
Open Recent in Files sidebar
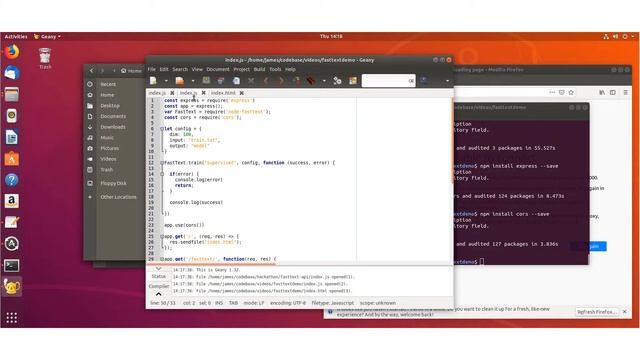pos(108,84)
